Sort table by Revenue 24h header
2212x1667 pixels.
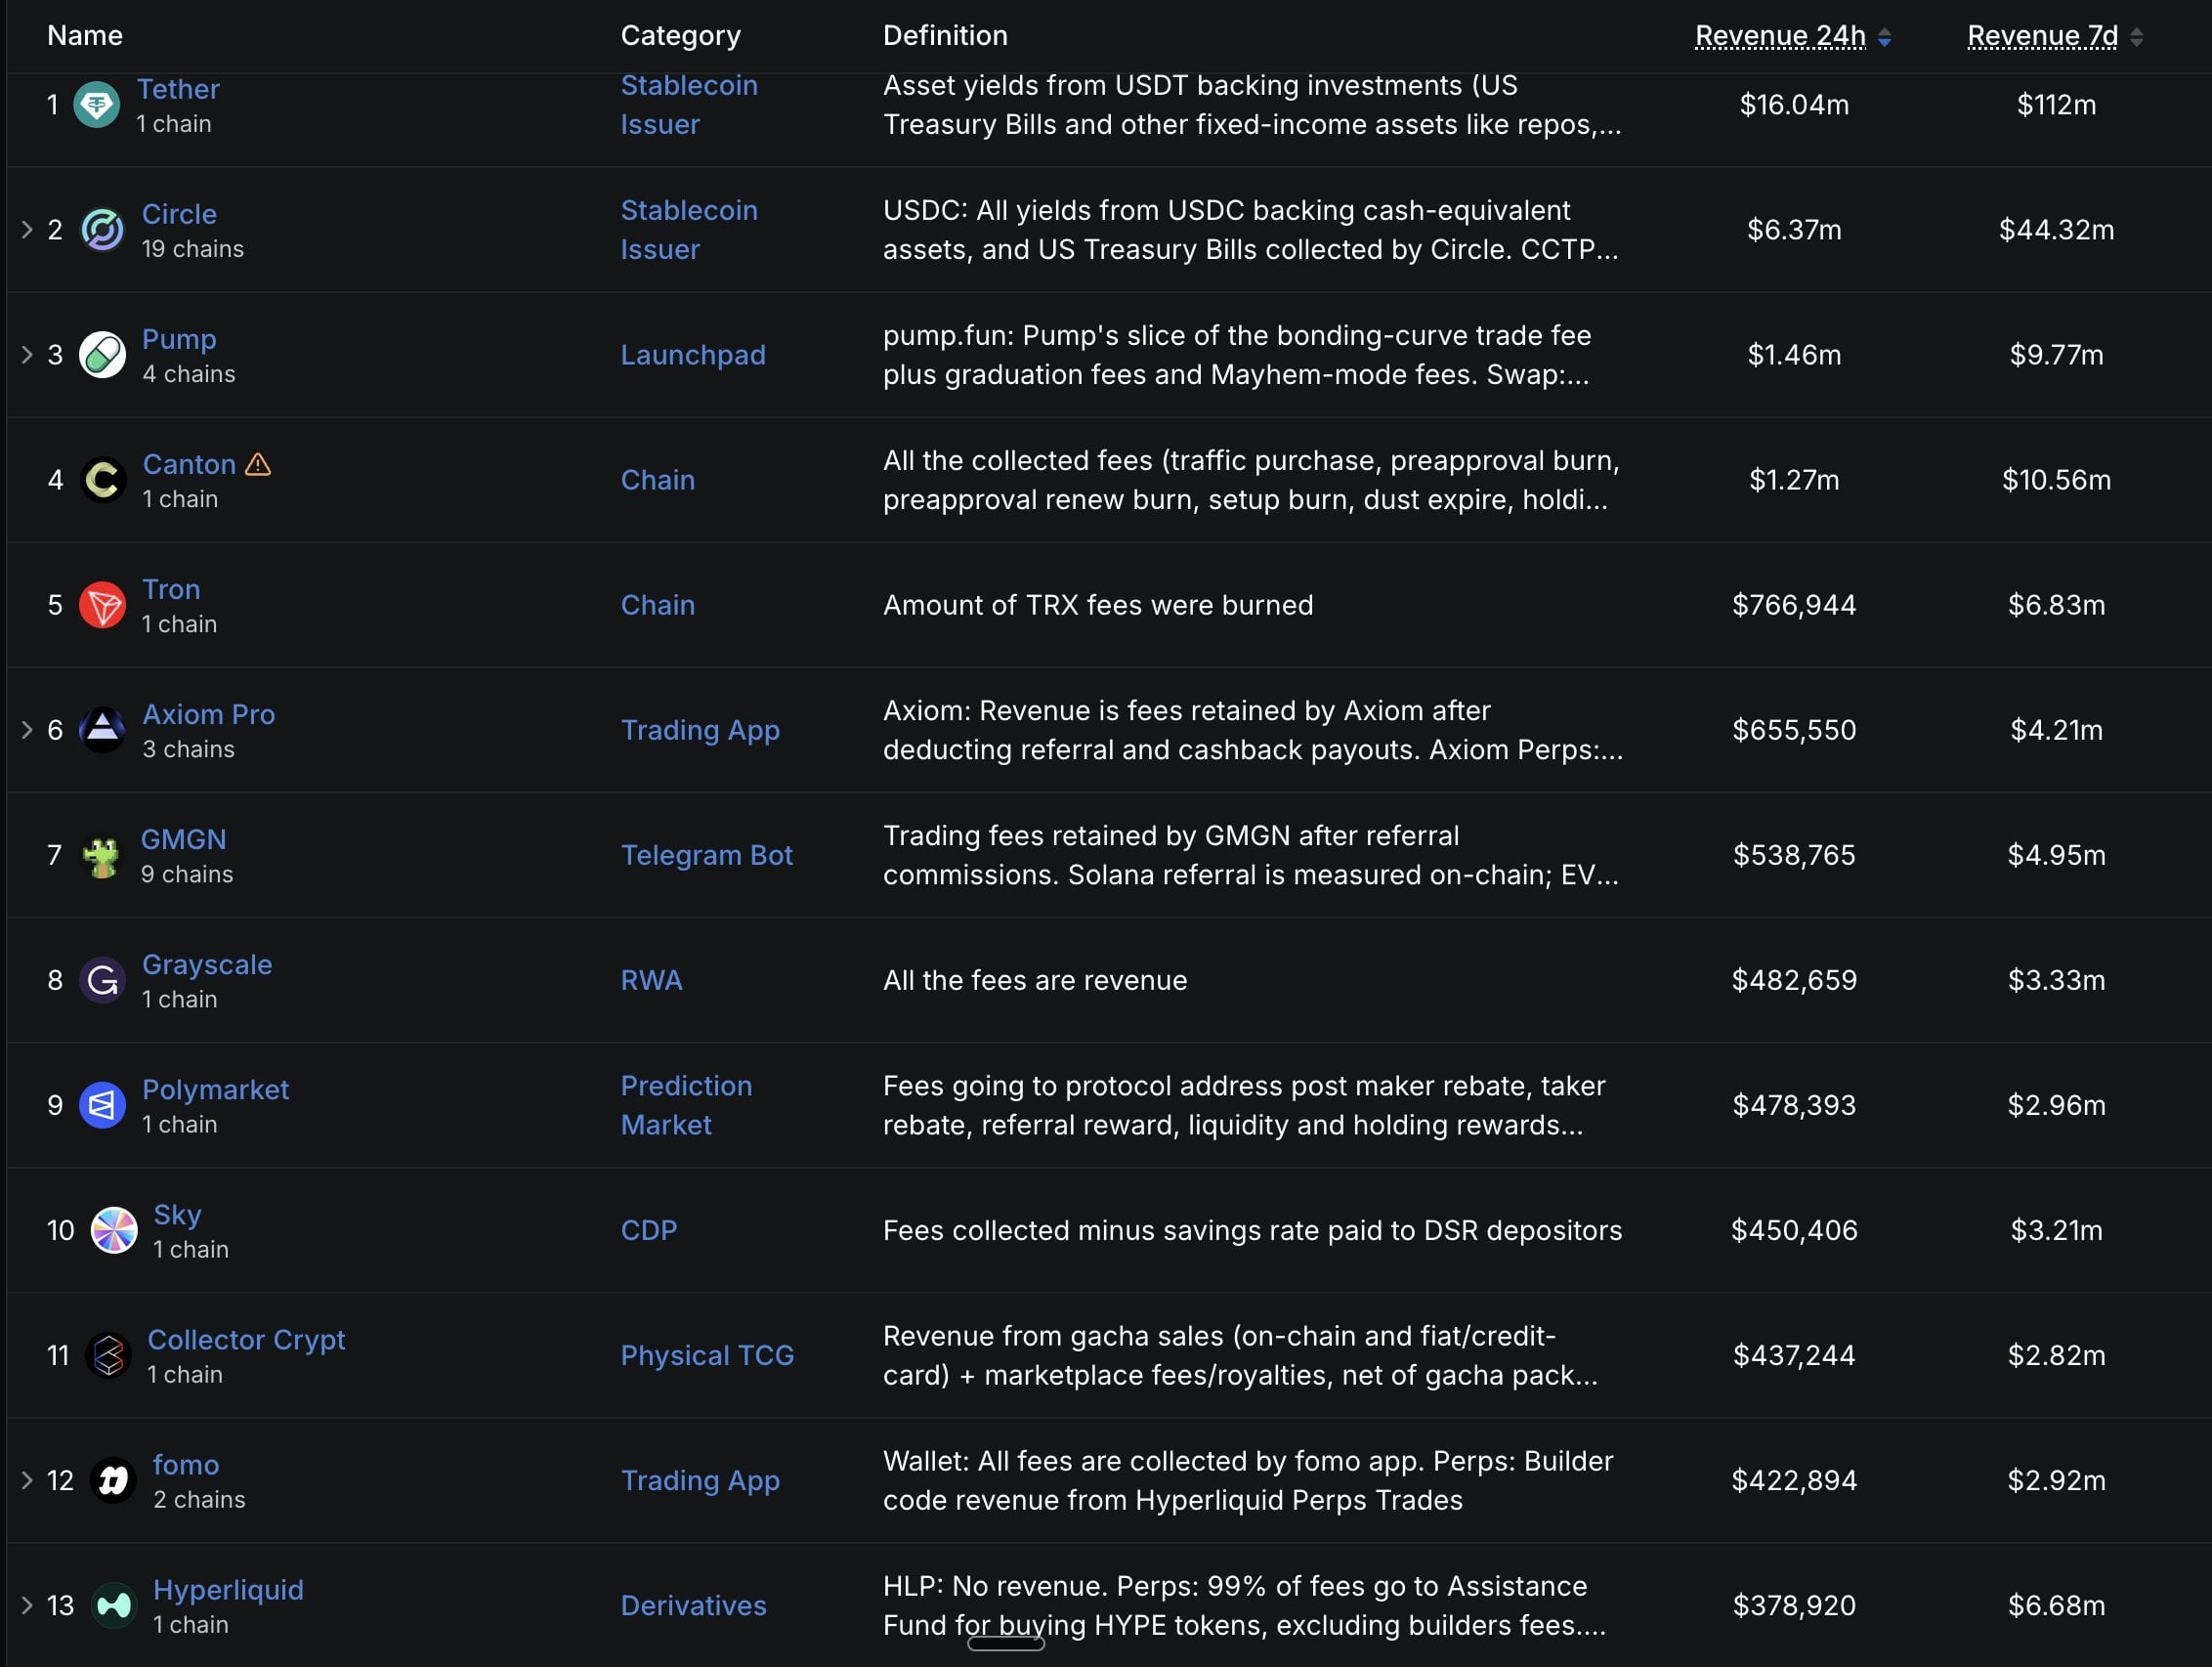[x=1780, y=36]
